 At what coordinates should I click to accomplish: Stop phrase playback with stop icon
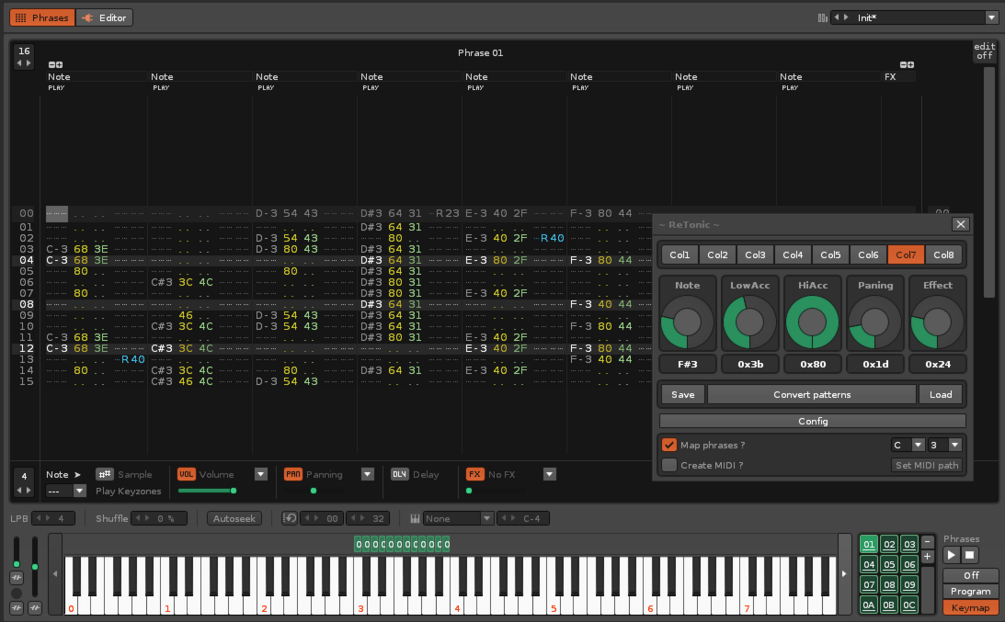969,555
